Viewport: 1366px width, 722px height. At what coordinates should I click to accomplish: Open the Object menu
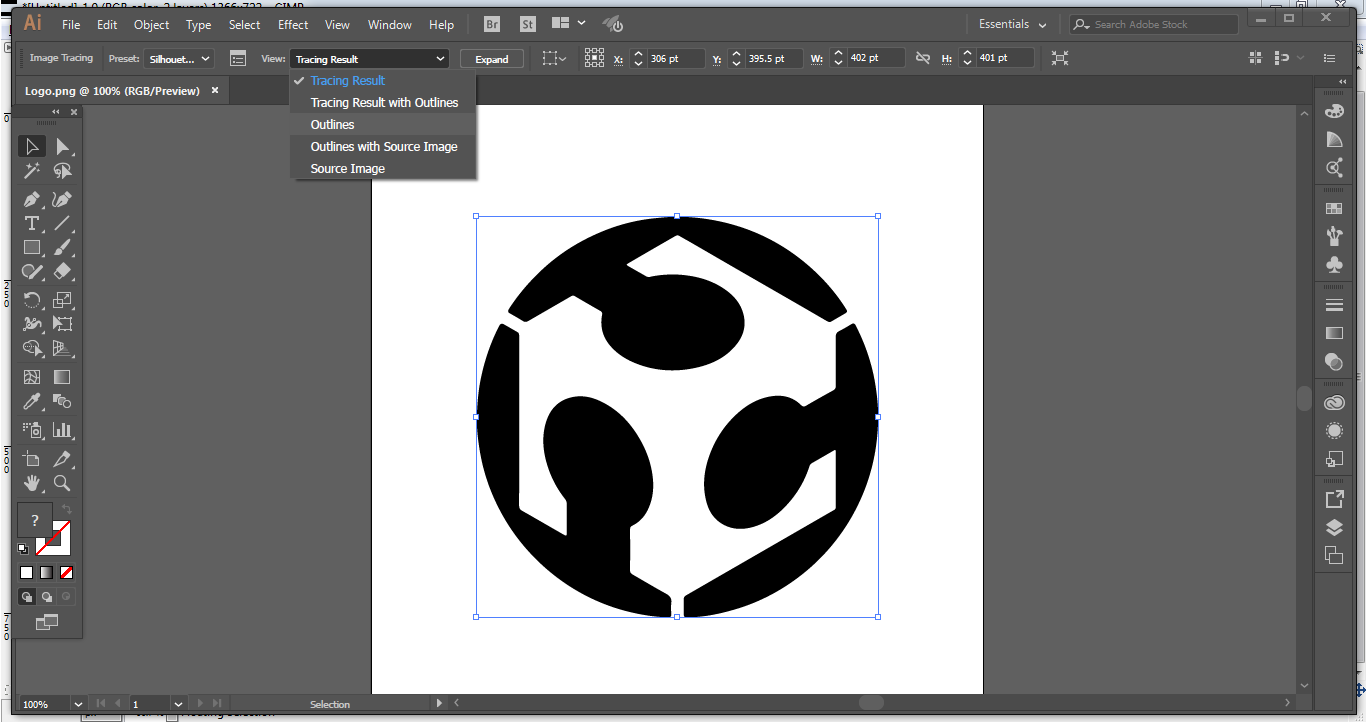tap(152, 24)
